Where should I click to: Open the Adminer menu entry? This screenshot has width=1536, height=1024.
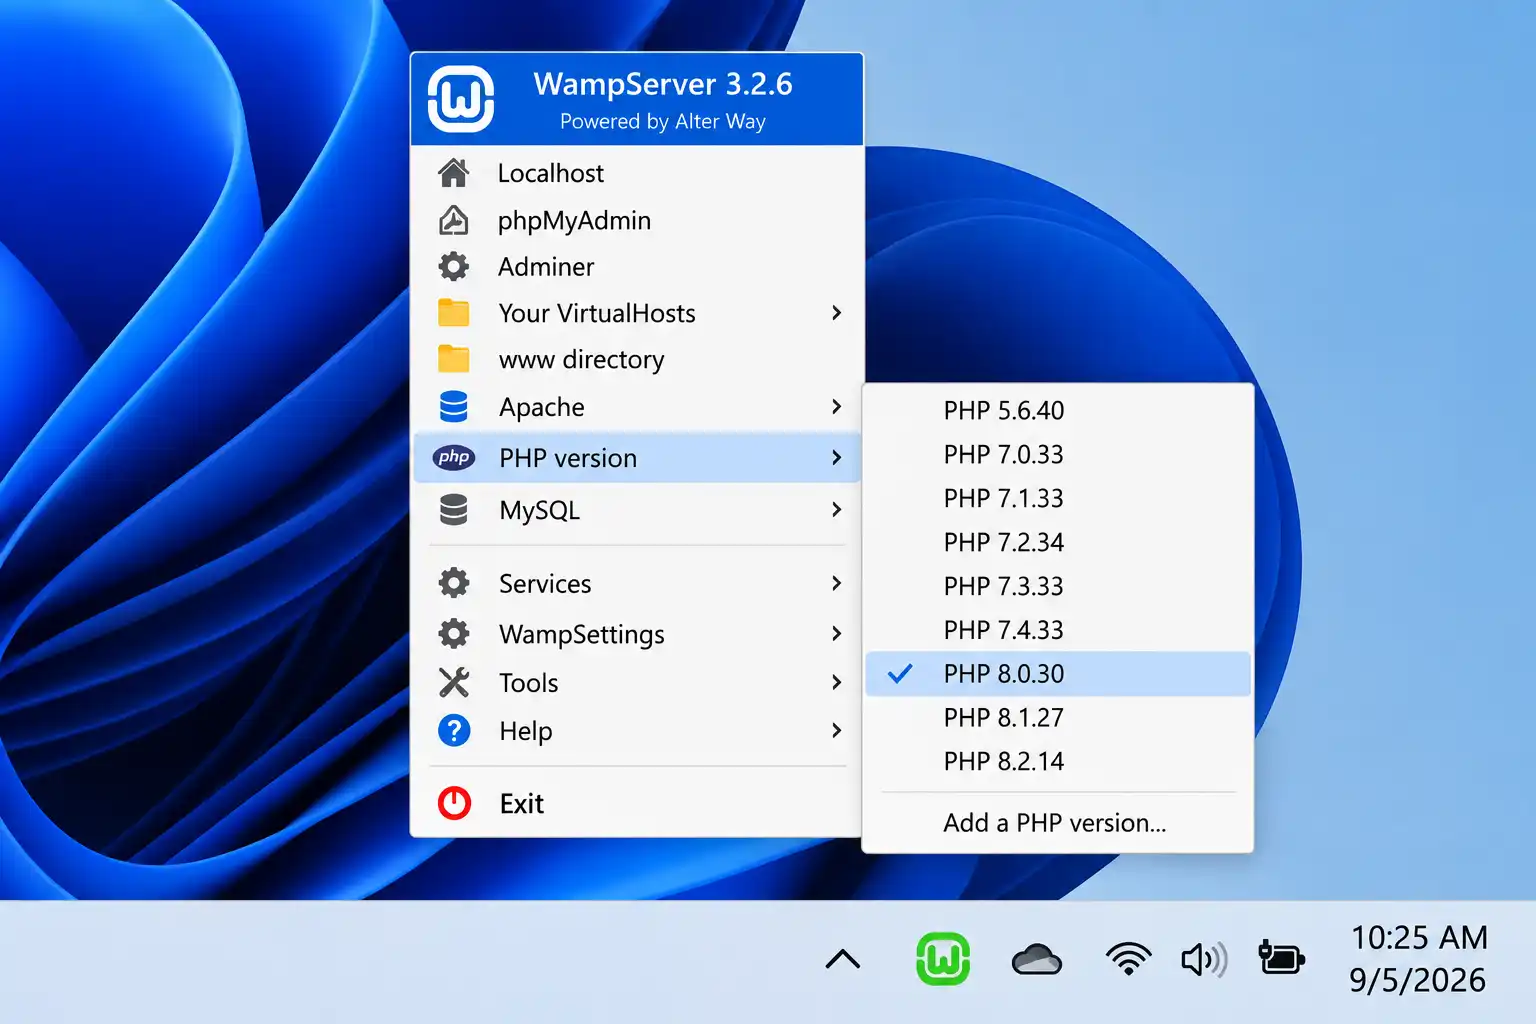637,266
